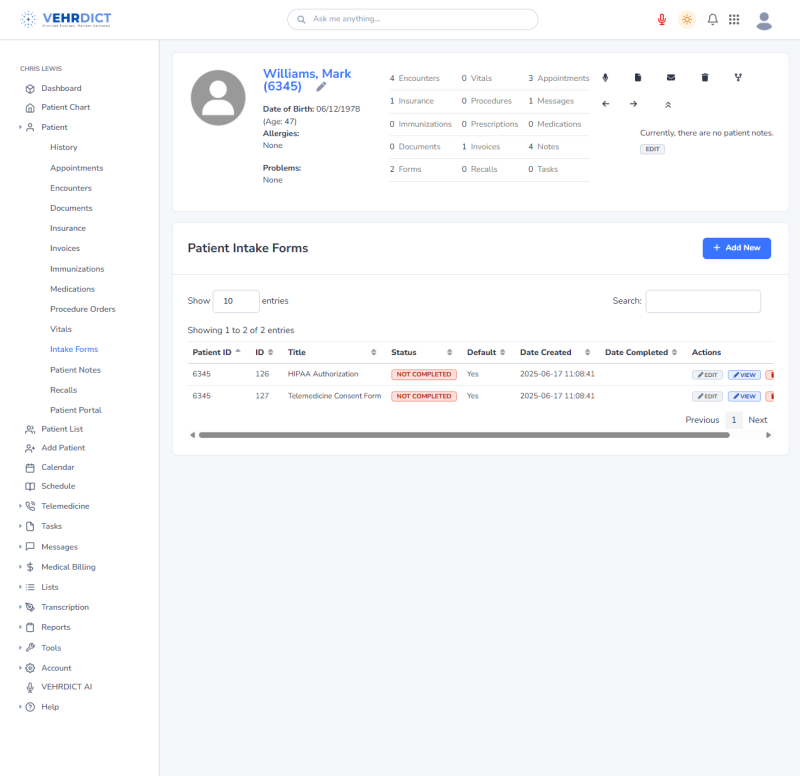The width and height of the screenshot is (800, 776).
Task: Click the envelope icon to email the patient
Action: pyautogui.click(x=670, y=76)
